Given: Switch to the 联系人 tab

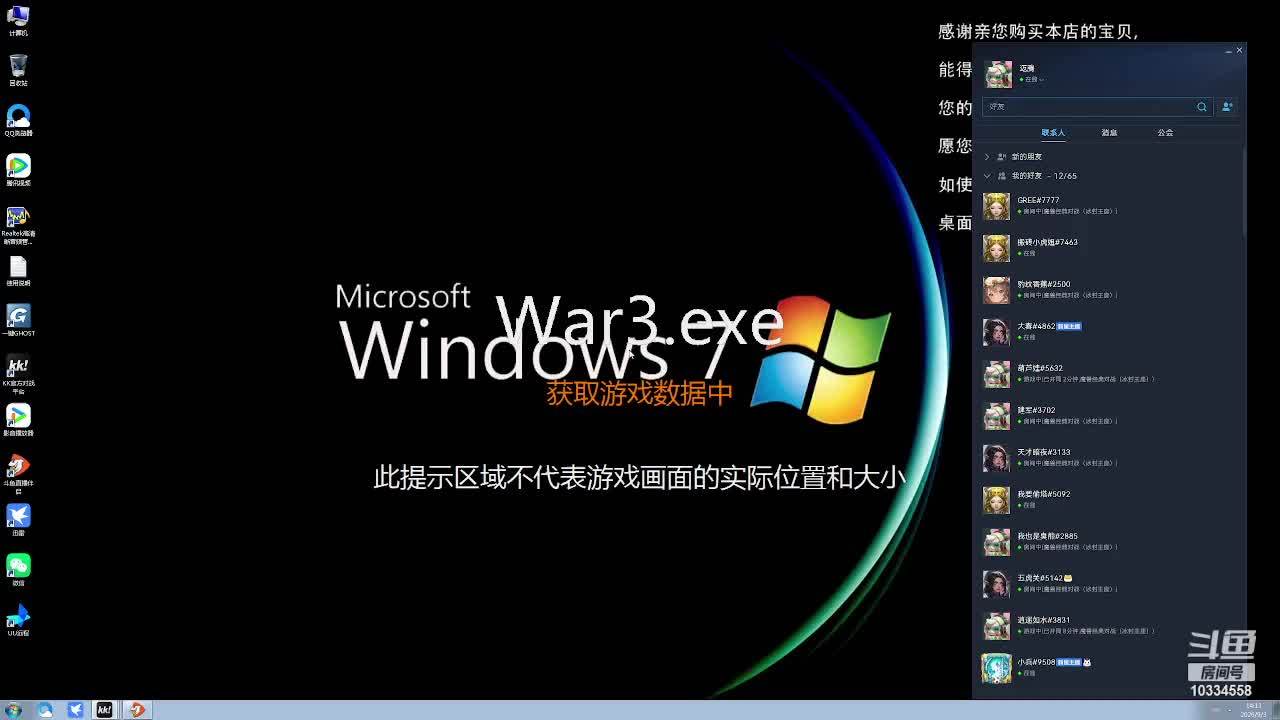Looking at the screenshot, I should (1053, 132).
